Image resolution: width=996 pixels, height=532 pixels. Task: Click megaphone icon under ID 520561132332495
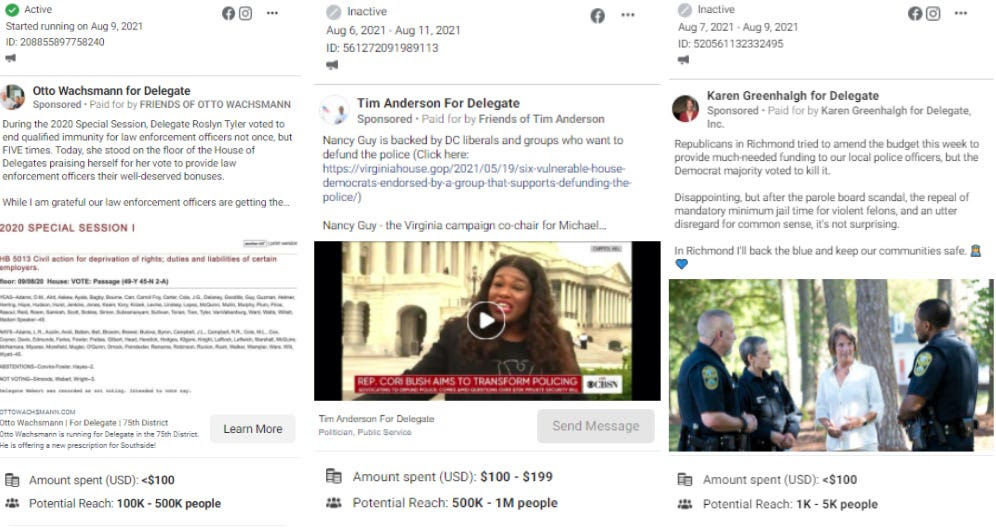pyautogui.click(x=683, y=60)
